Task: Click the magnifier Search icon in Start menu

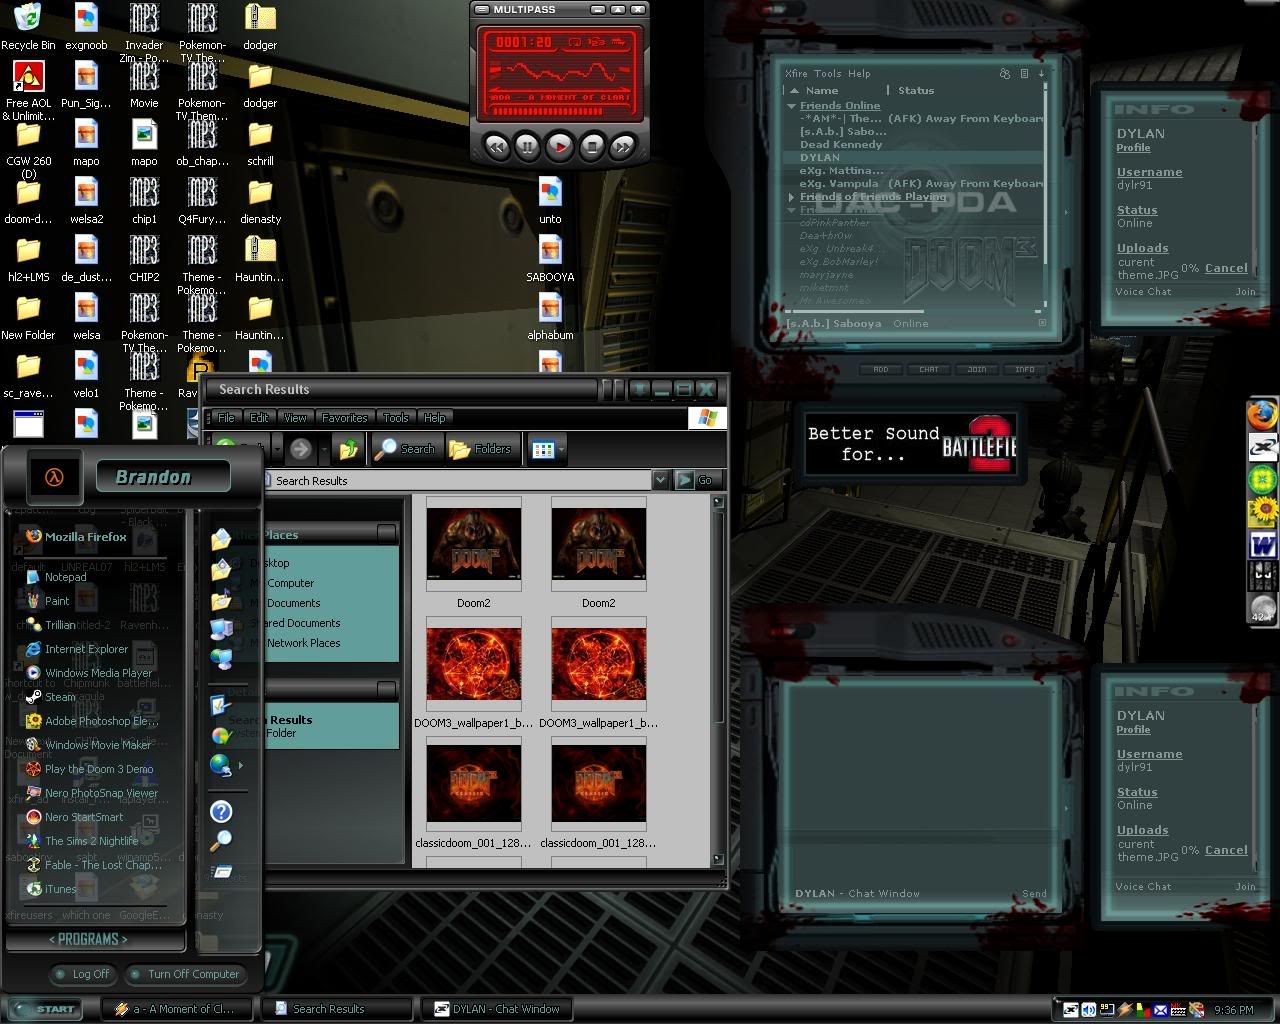Action: (221, 841)
